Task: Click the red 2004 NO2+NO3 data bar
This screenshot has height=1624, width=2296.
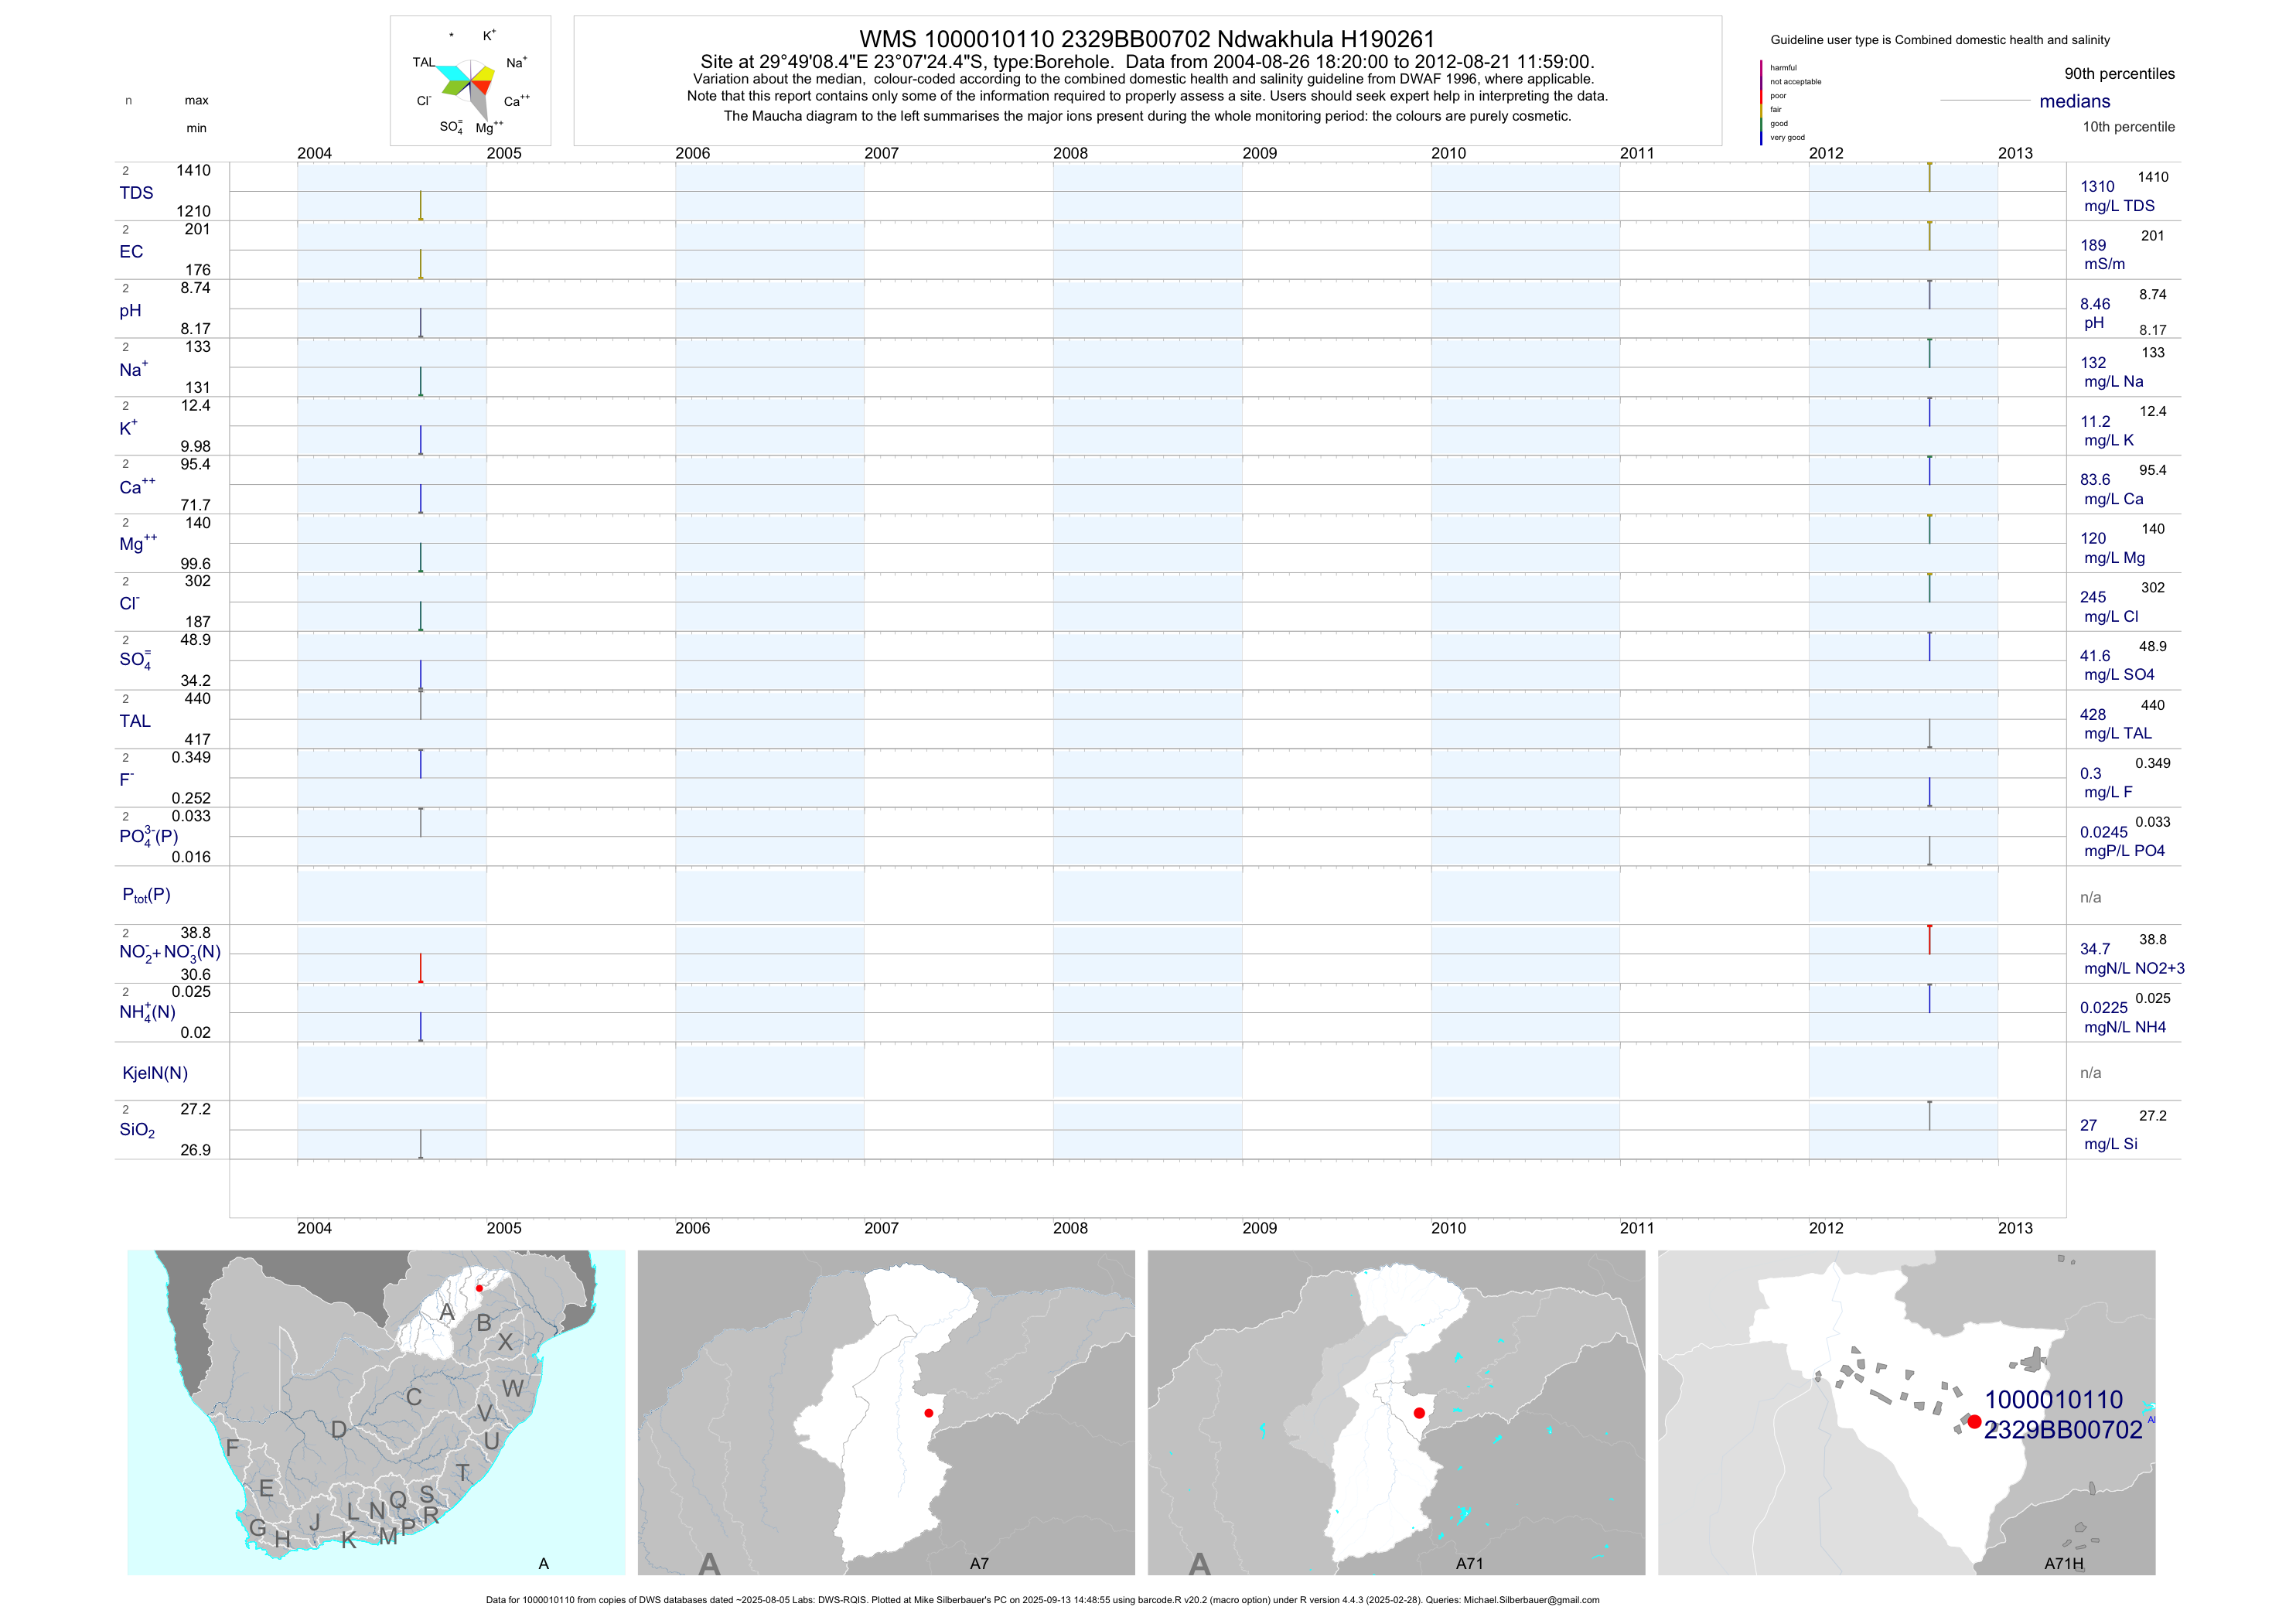Action: pos(421,968)
